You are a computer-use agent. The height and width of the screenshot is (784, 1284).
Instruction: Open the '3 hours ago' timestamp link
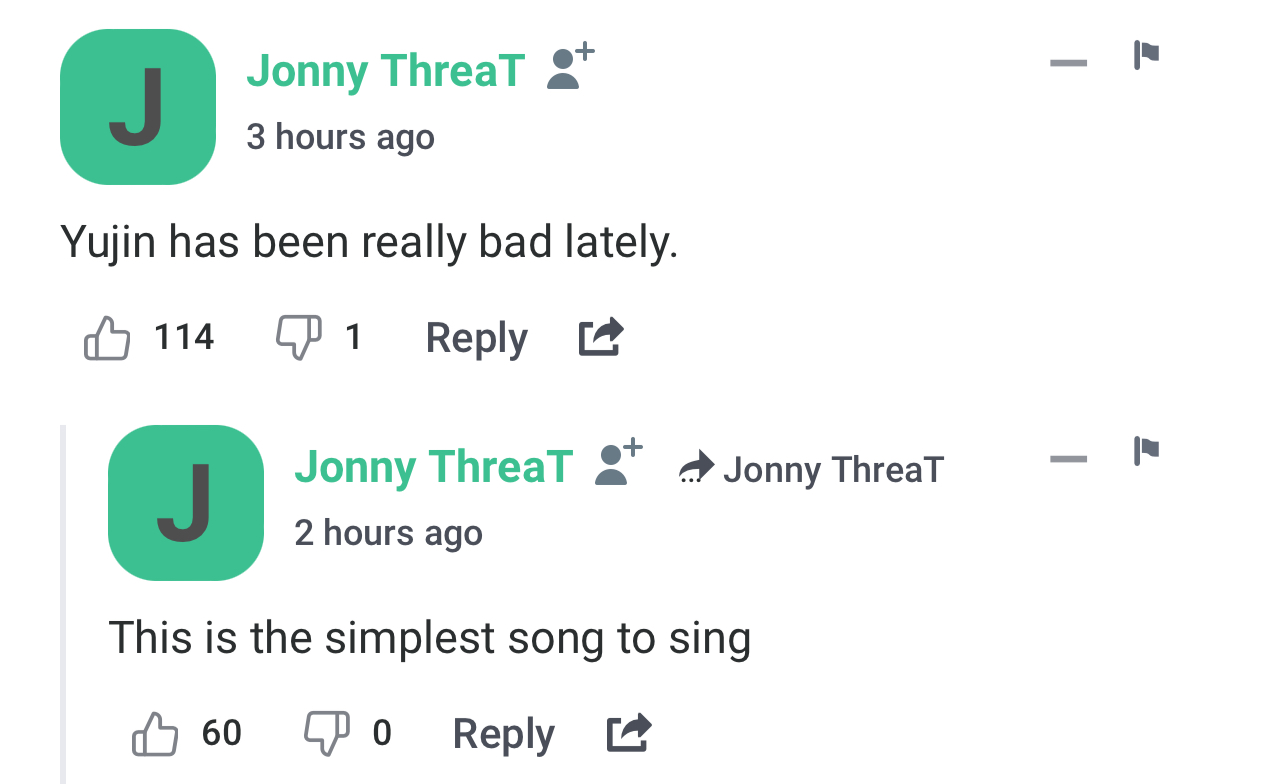pyautogui.click(x=340, y=137)
